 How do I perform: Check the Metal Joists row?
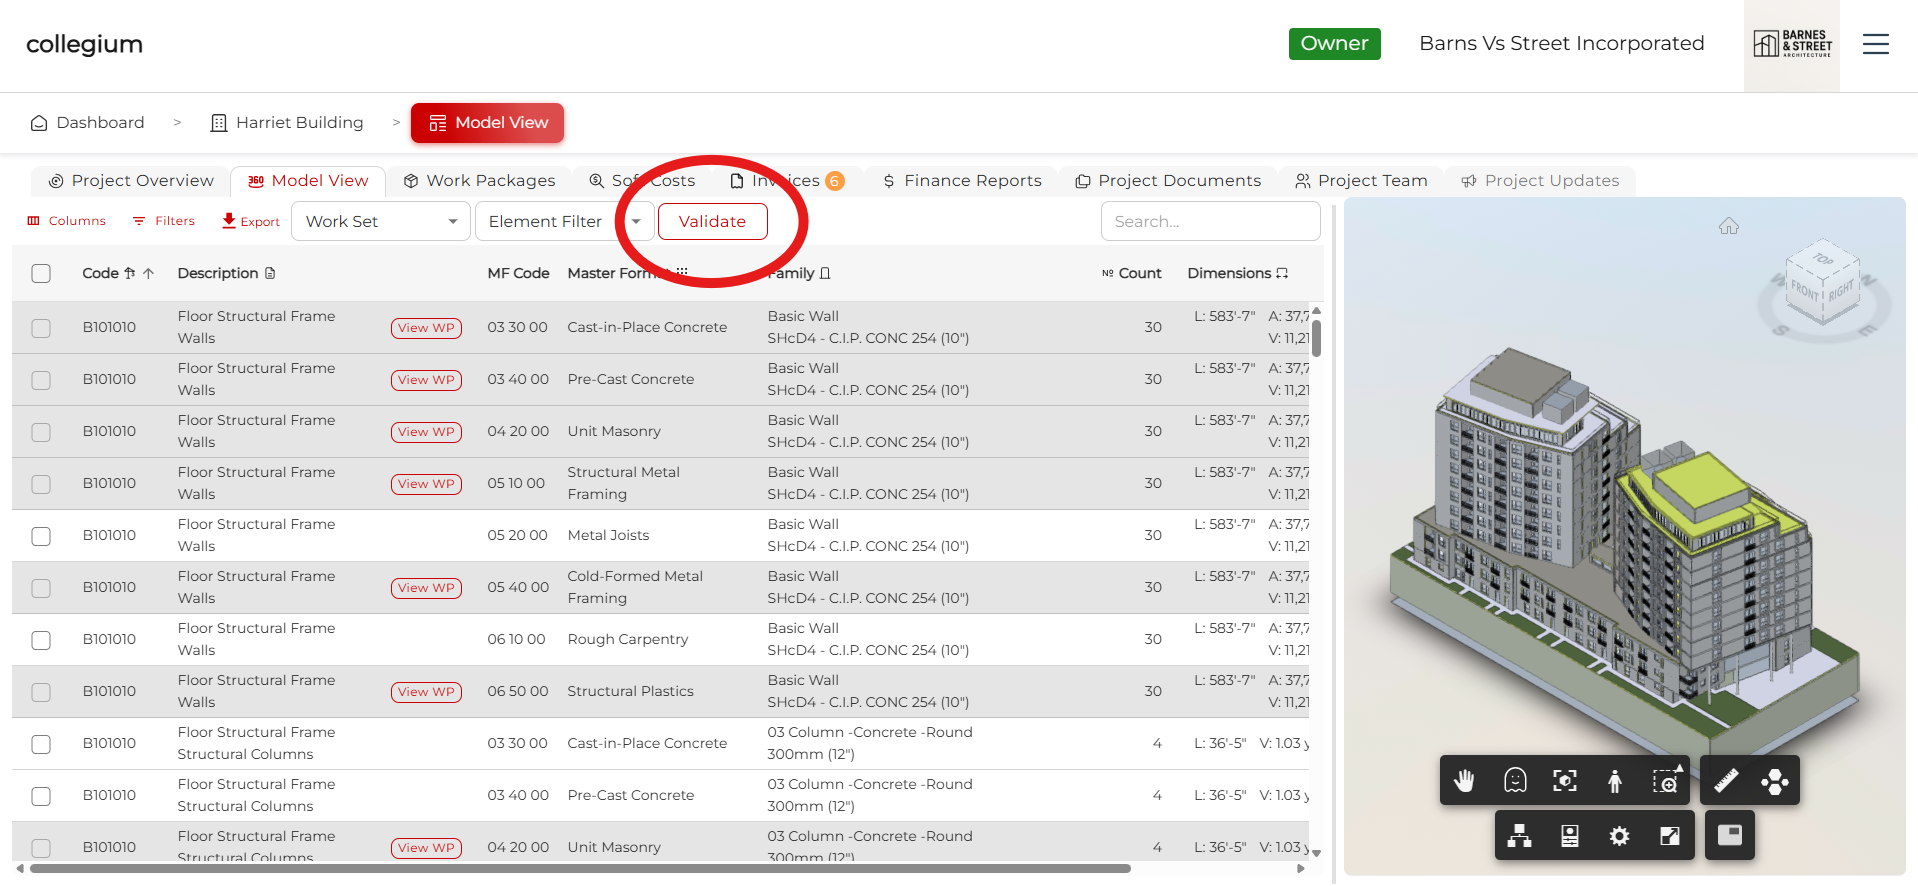click(x=41, y=536)
